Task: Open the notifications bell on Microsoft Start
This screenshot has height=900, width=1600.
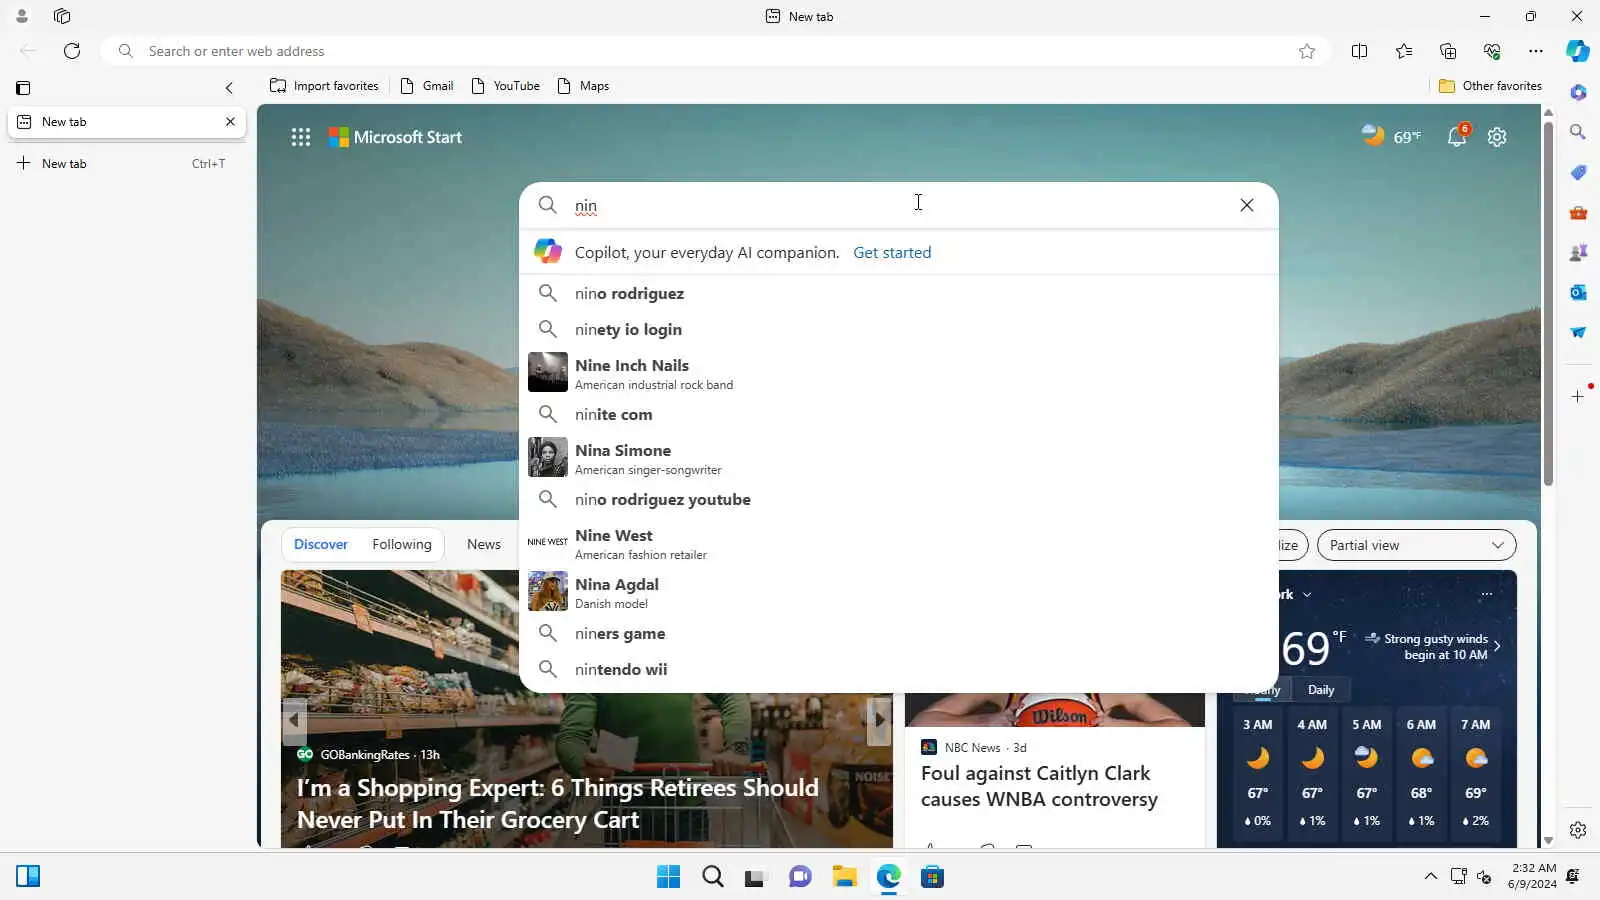Action: [x=1457, y=137]
